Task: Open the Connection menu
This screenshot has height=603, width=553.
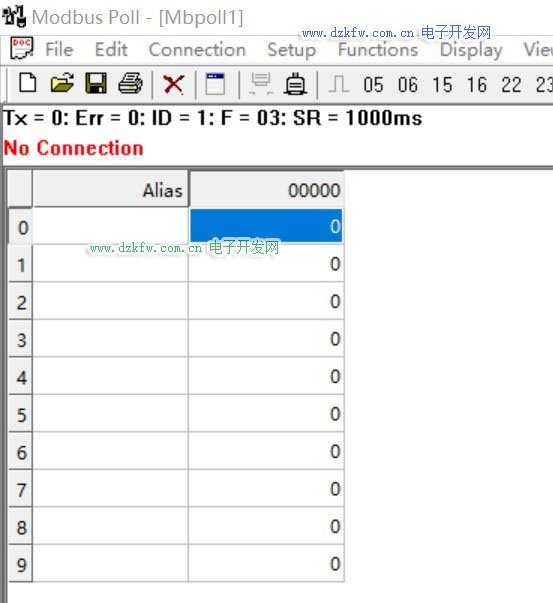Action: coord(197,50)
